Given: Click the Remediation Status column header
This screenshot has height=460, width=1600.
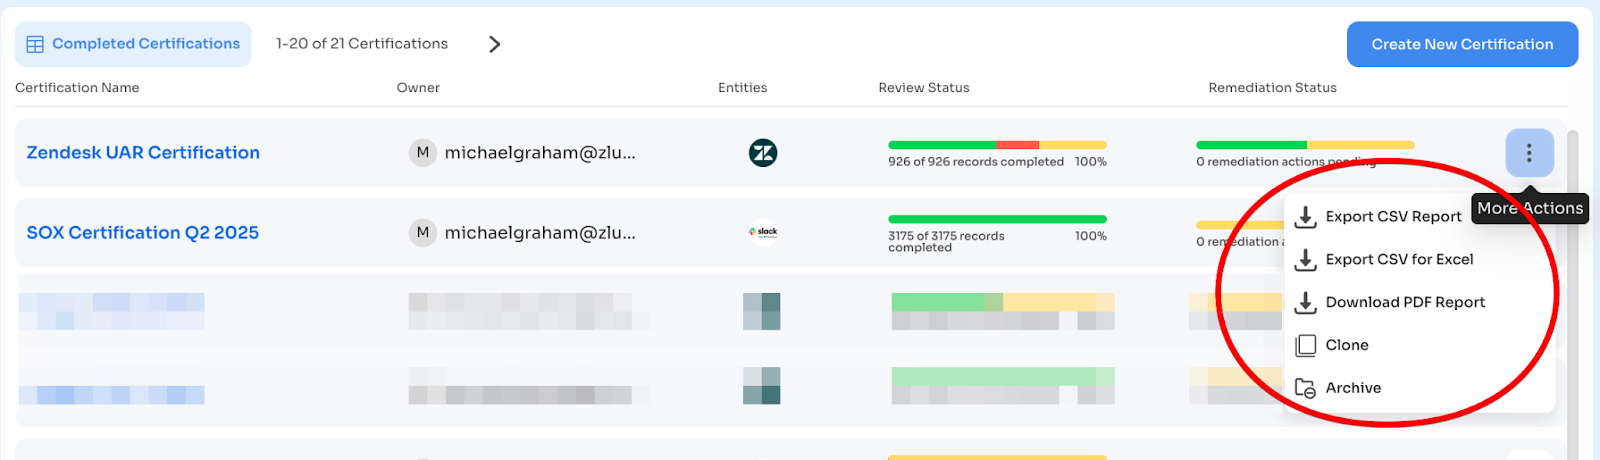Looking at the screenshot, I should (x=1272, y=88).
